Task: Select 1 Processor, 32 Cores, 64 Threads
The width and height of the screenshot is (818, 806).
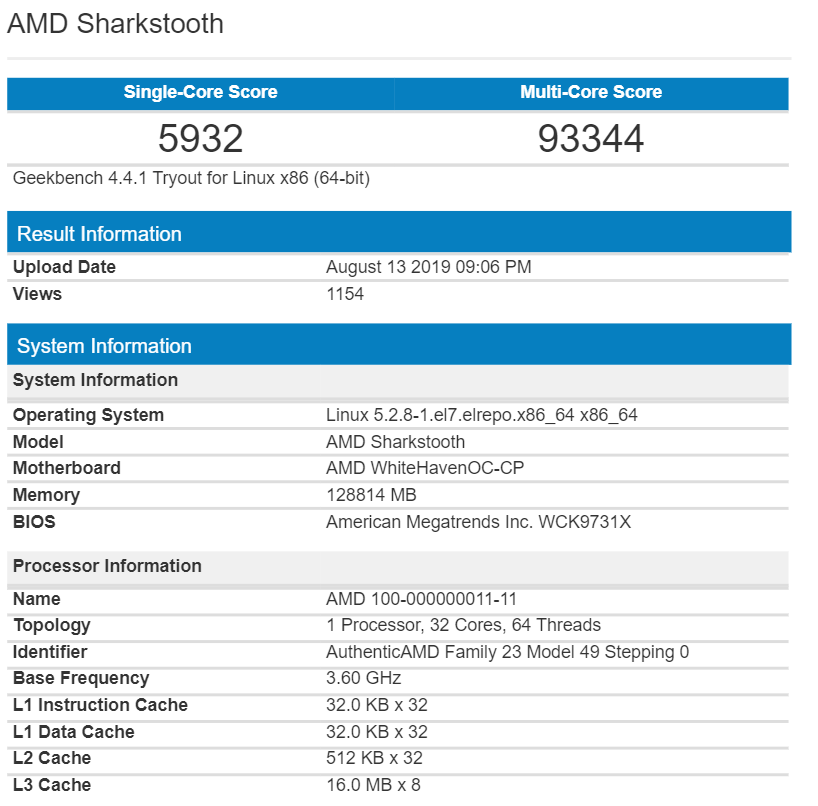Action: (463, 625)
